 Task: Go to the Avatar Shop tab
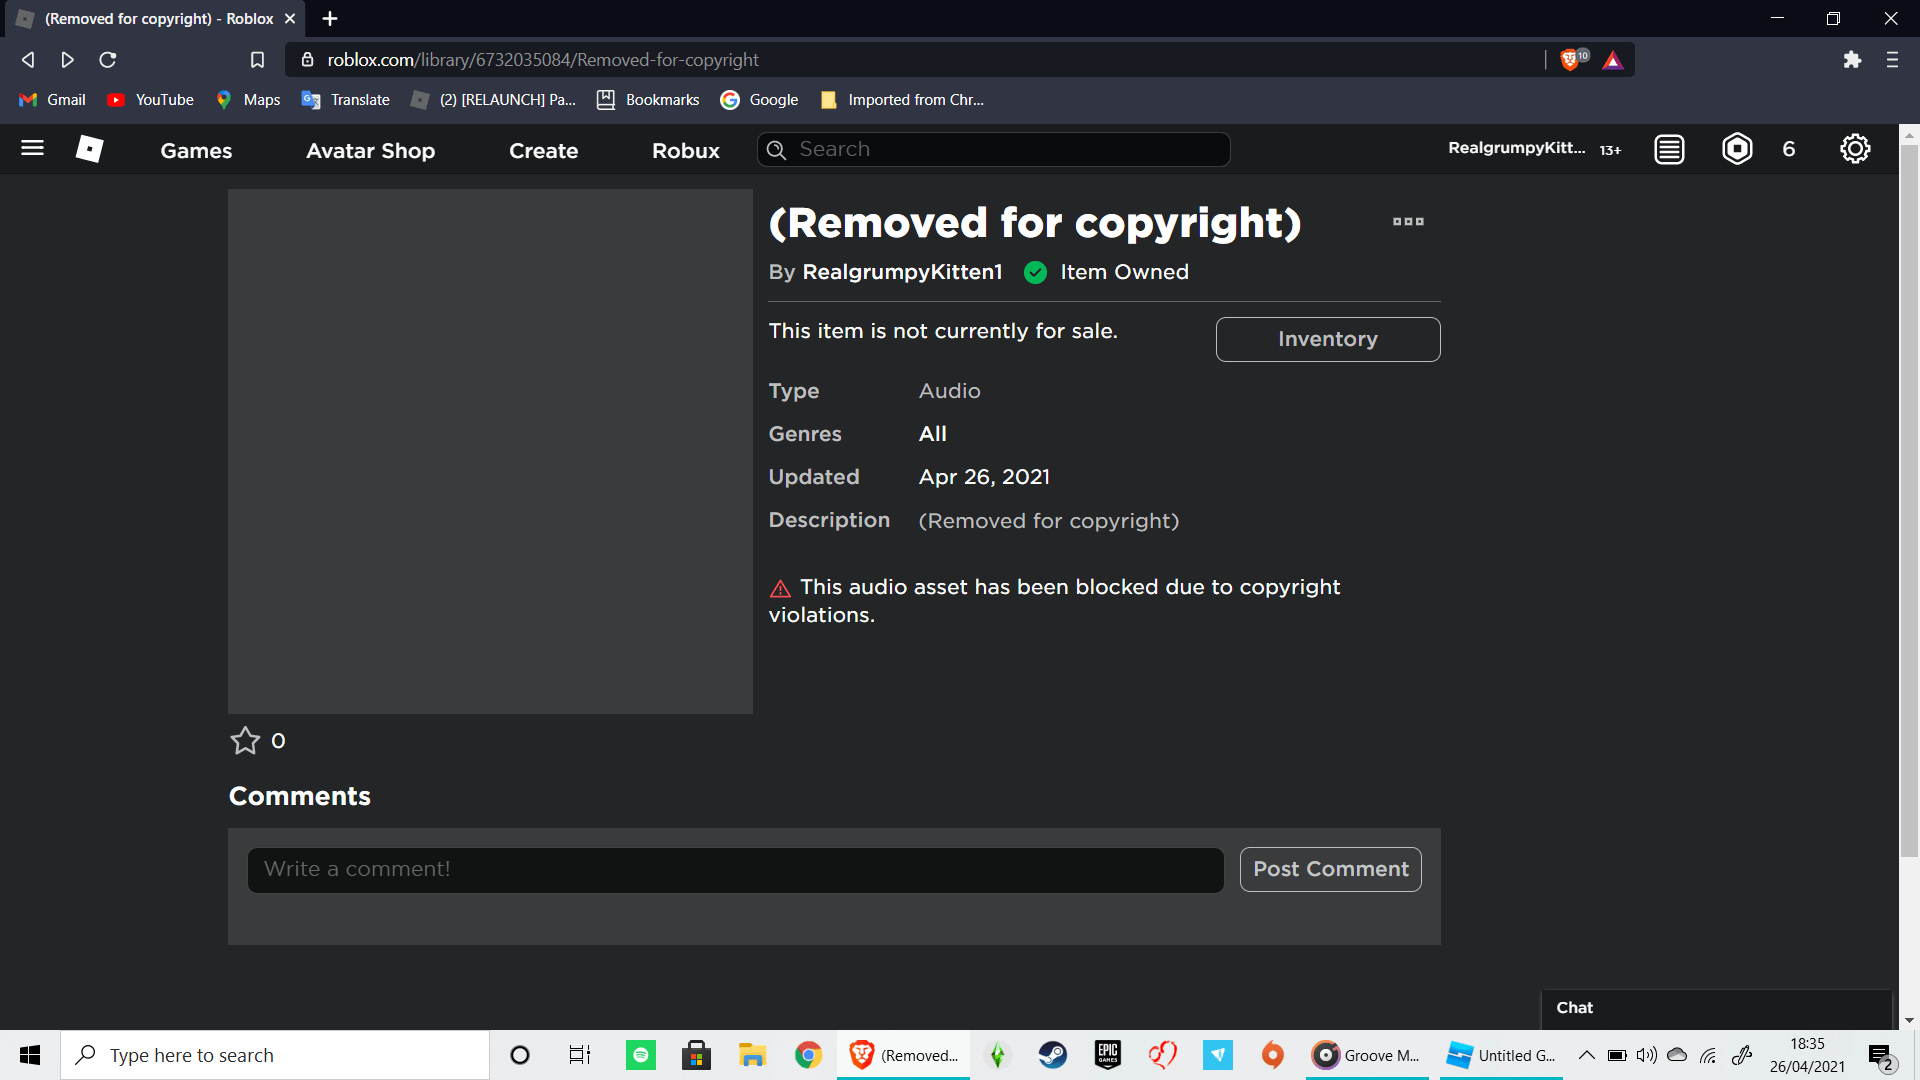pos(370,150)
